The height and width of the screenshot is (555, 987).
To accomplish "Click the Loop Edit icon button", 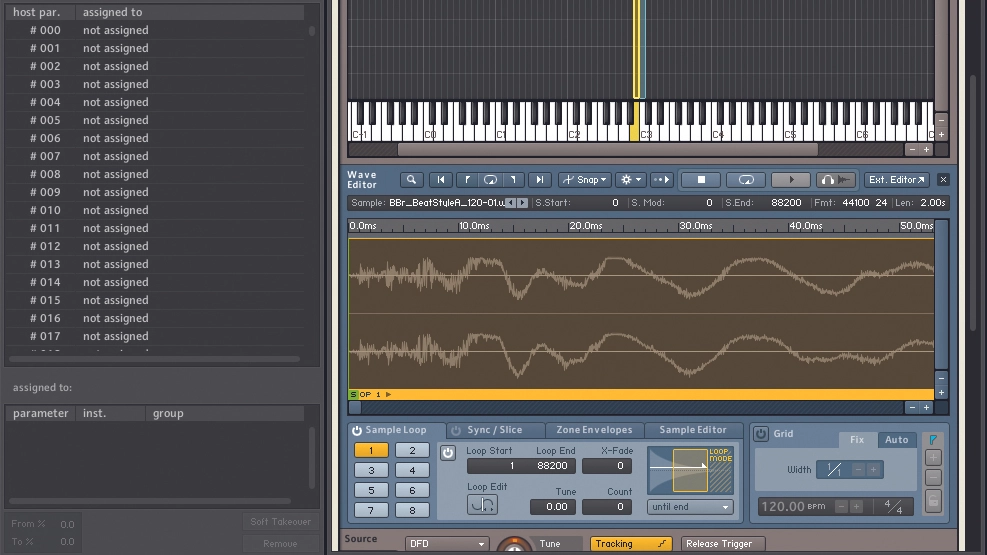I will tap(482, 505).
